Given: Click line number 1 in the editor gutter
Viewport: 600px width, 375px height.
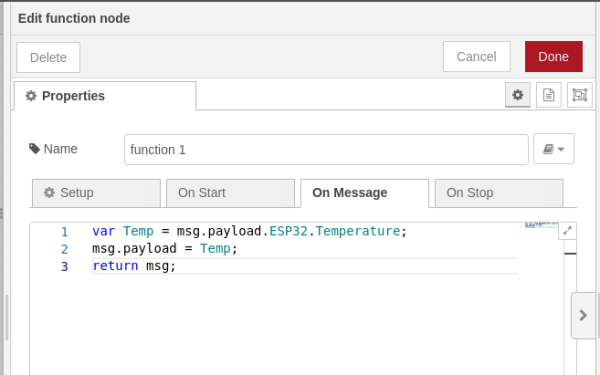Looking at the screenshot, I should click(64, 232).
